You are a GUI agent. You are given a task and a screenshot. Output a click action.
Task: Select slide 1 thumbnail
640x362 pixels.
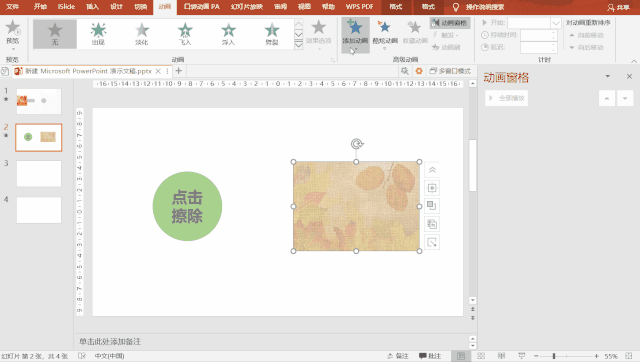tap(39, 101)
